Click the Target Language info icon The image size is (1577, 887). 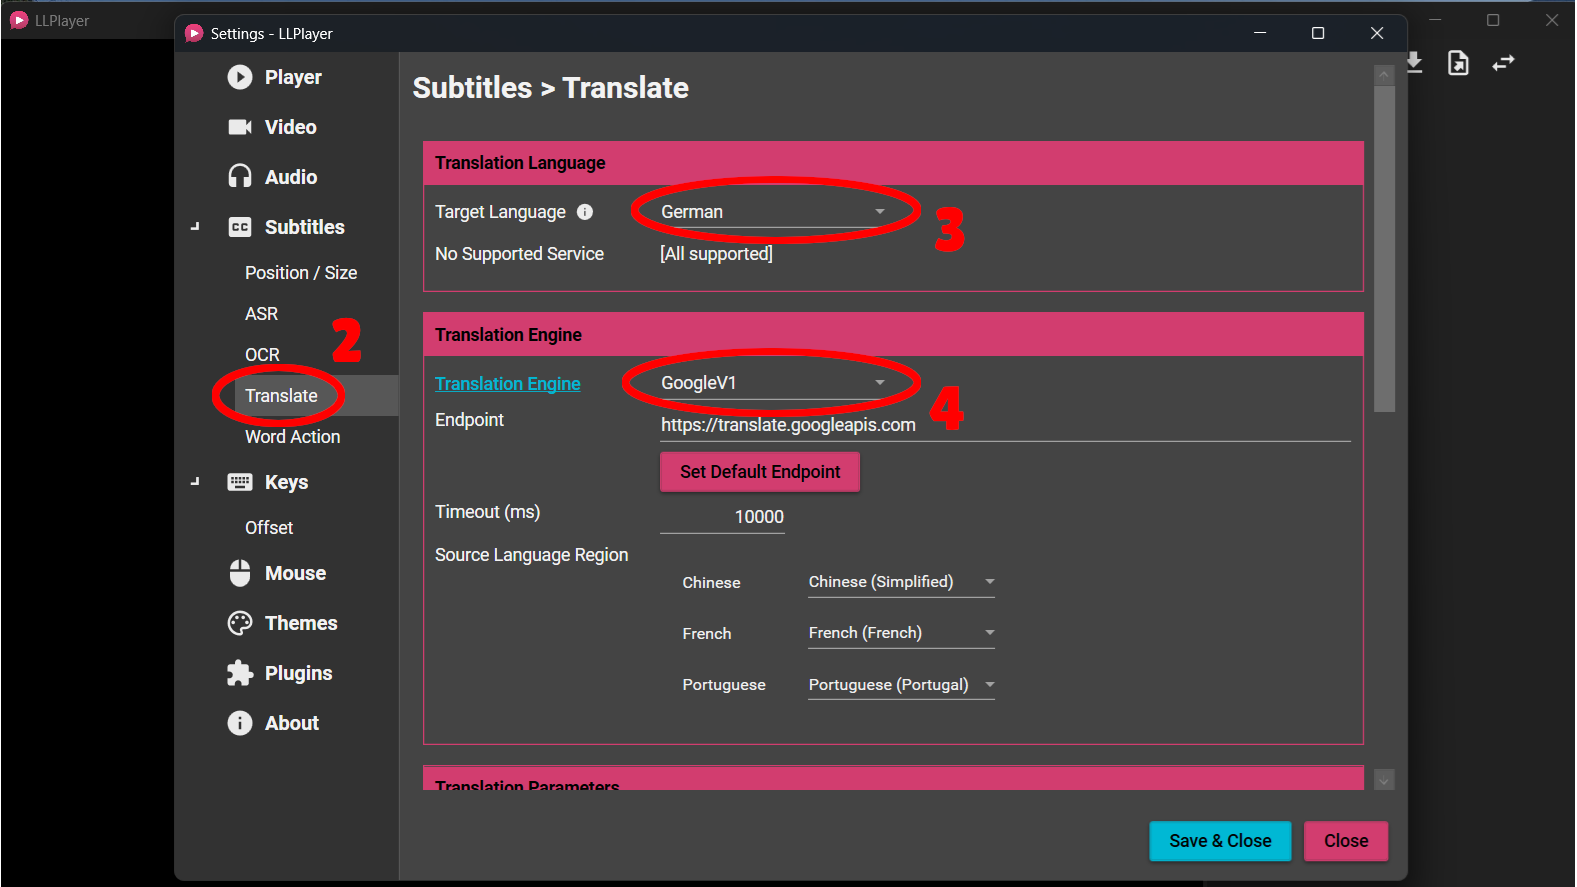585,212
